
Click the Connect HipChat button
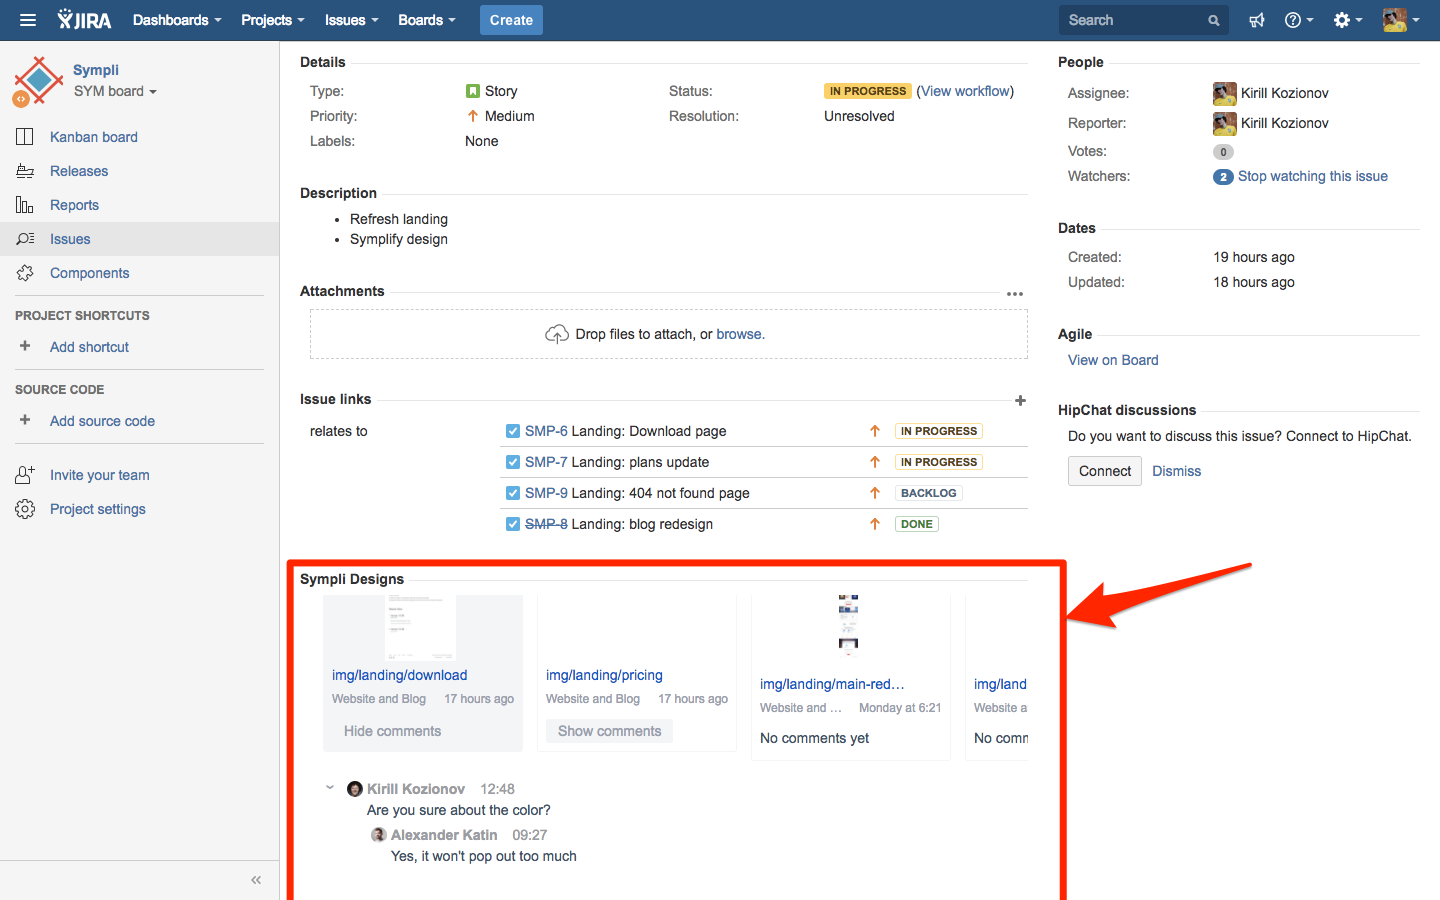tap(1105, 471)
